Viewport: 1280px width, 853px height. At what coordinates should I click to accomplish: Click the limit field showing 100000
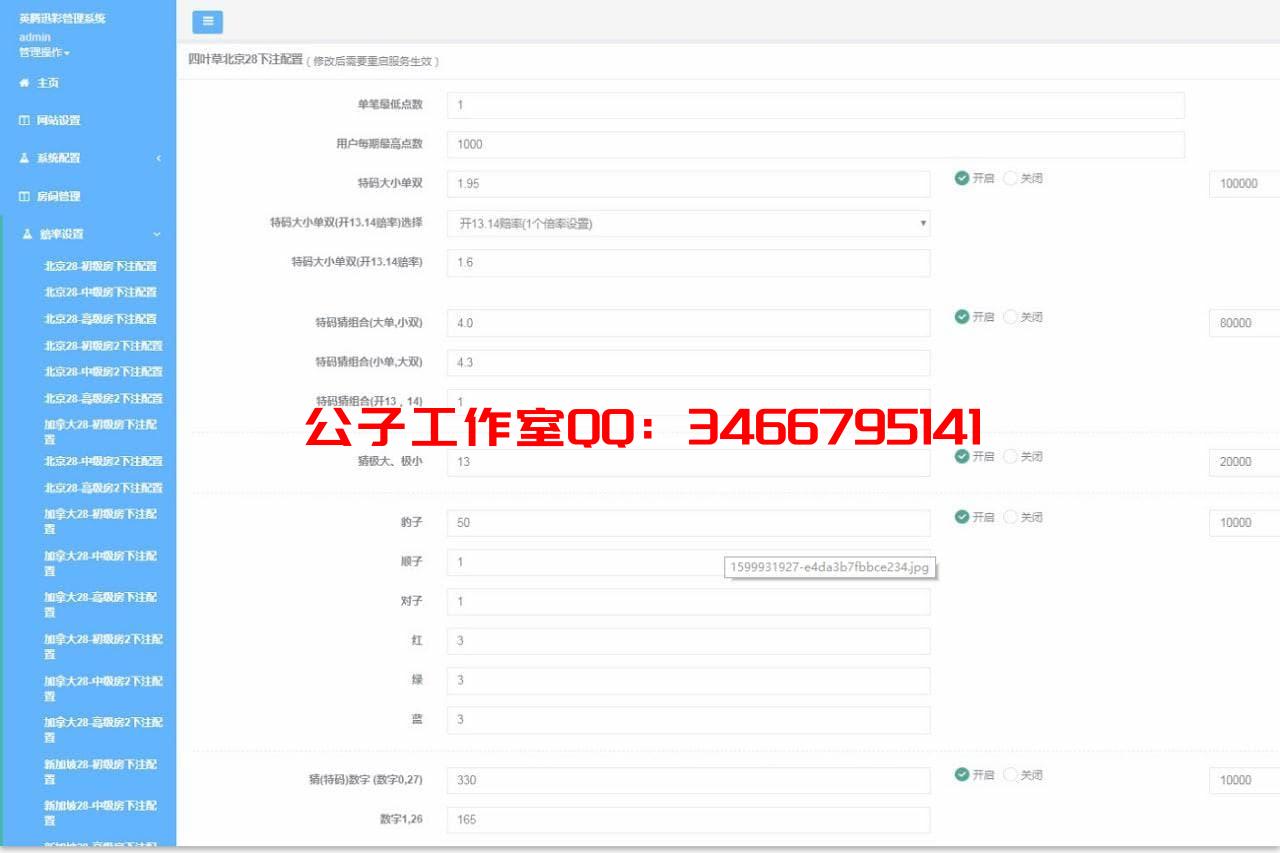pos(1244,184)
